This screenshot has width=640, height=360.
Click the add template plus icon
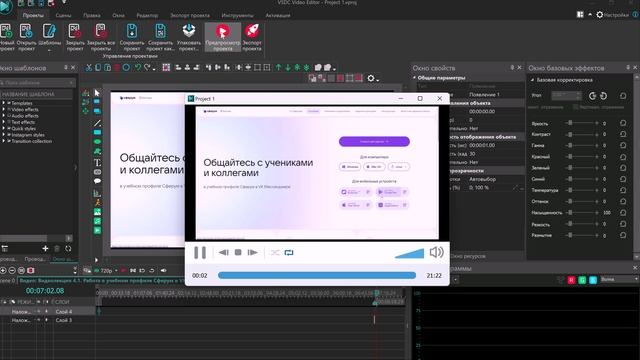[x=45, y=248]
